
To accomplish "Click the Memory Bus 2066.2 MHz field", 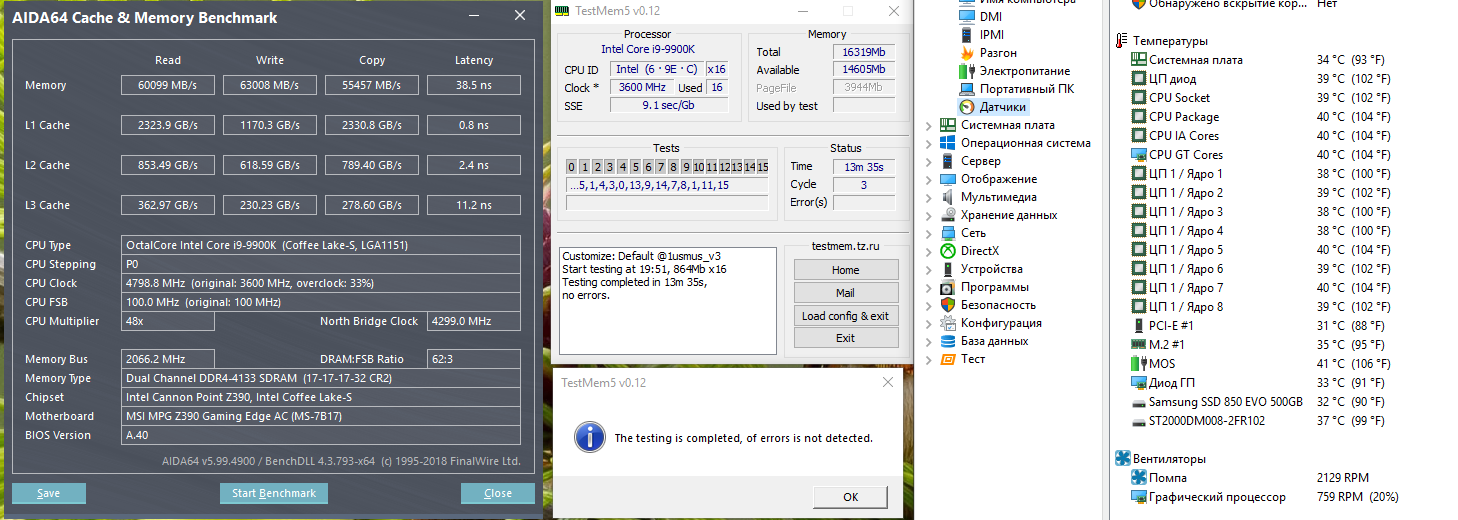I will click(x=168, y=359).
